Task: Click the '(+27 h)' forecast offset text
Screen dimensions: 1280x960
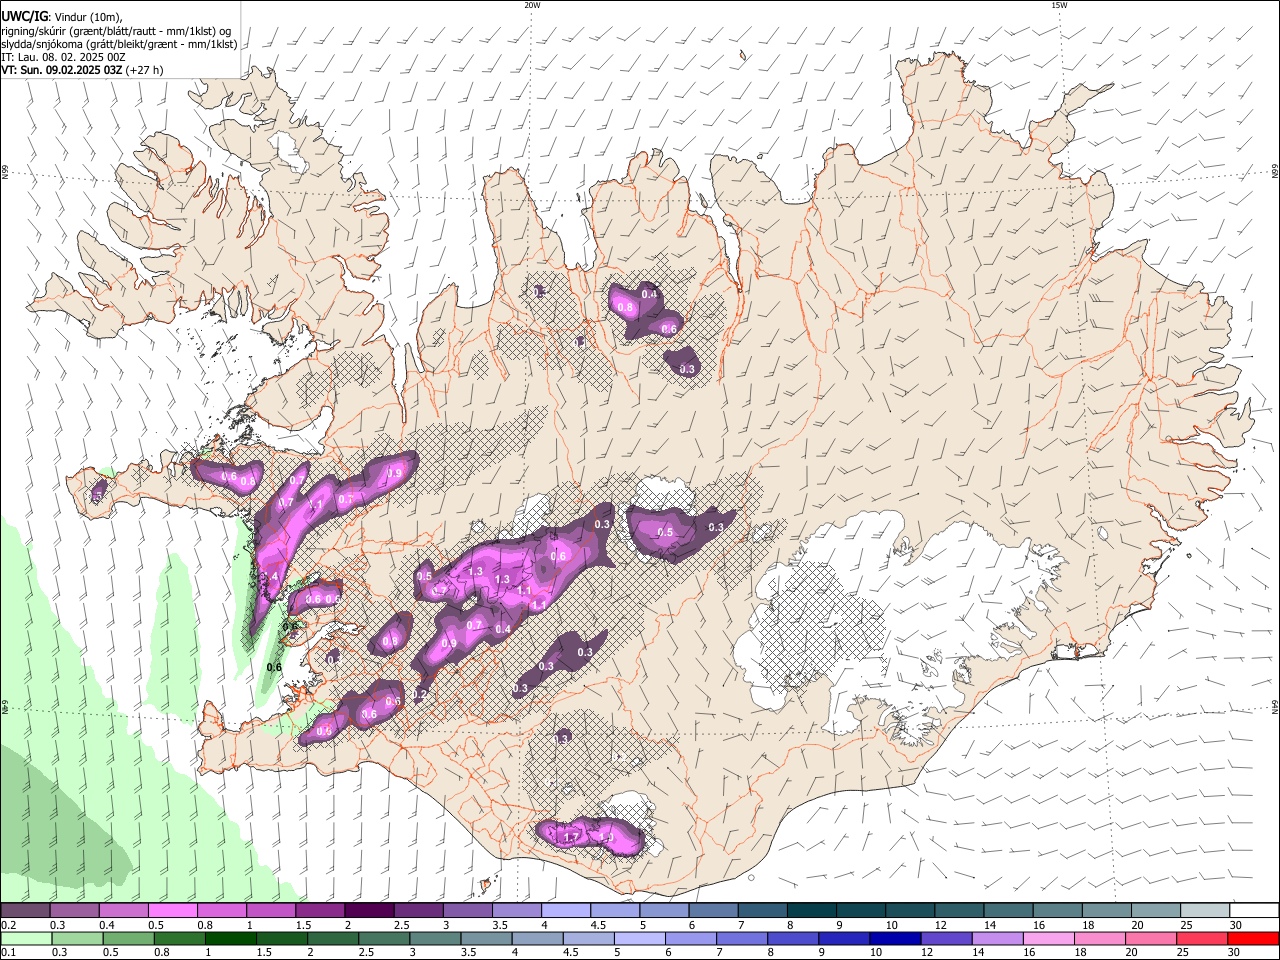Action: 145,70
